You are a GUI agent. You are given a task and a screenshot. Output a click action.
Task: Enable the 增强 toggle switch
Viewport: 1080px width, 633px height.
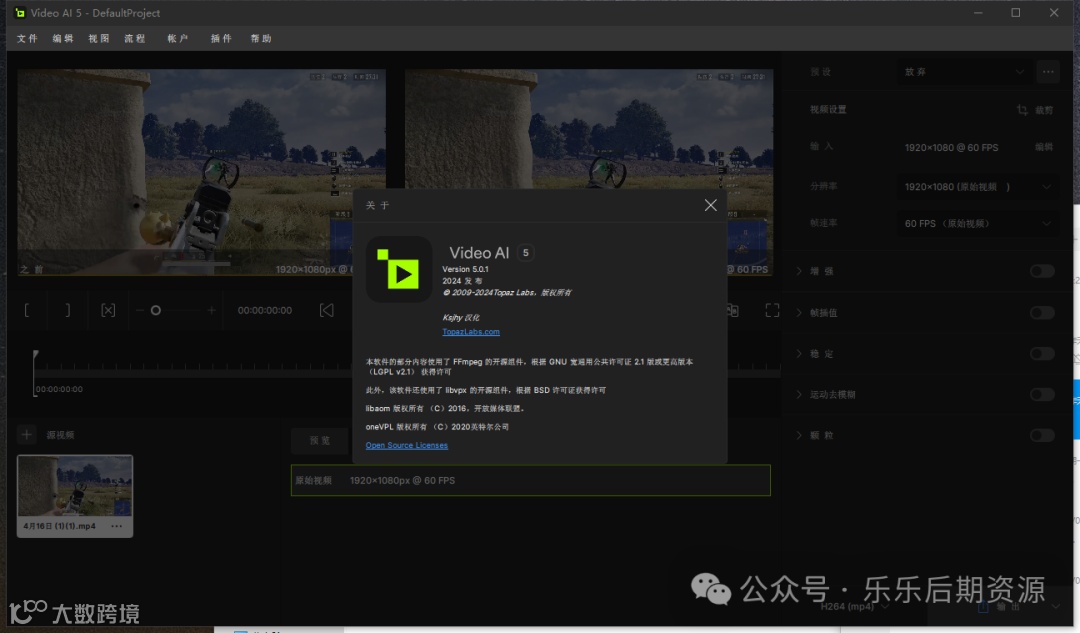1042,271
